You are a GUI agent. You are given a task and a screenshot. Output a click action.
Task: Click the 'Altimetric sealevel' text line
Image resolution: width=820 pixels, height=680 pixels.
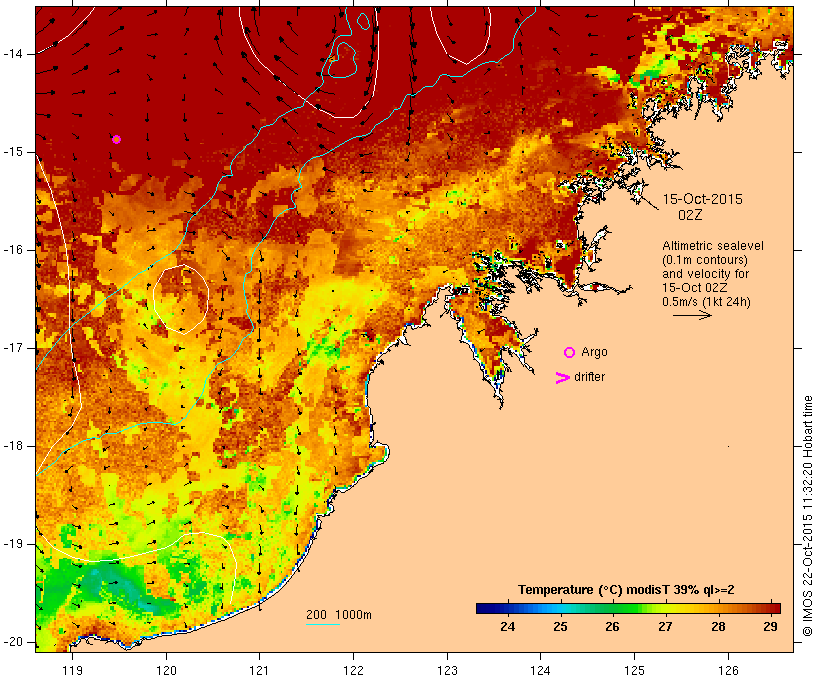tap(713, 246)
